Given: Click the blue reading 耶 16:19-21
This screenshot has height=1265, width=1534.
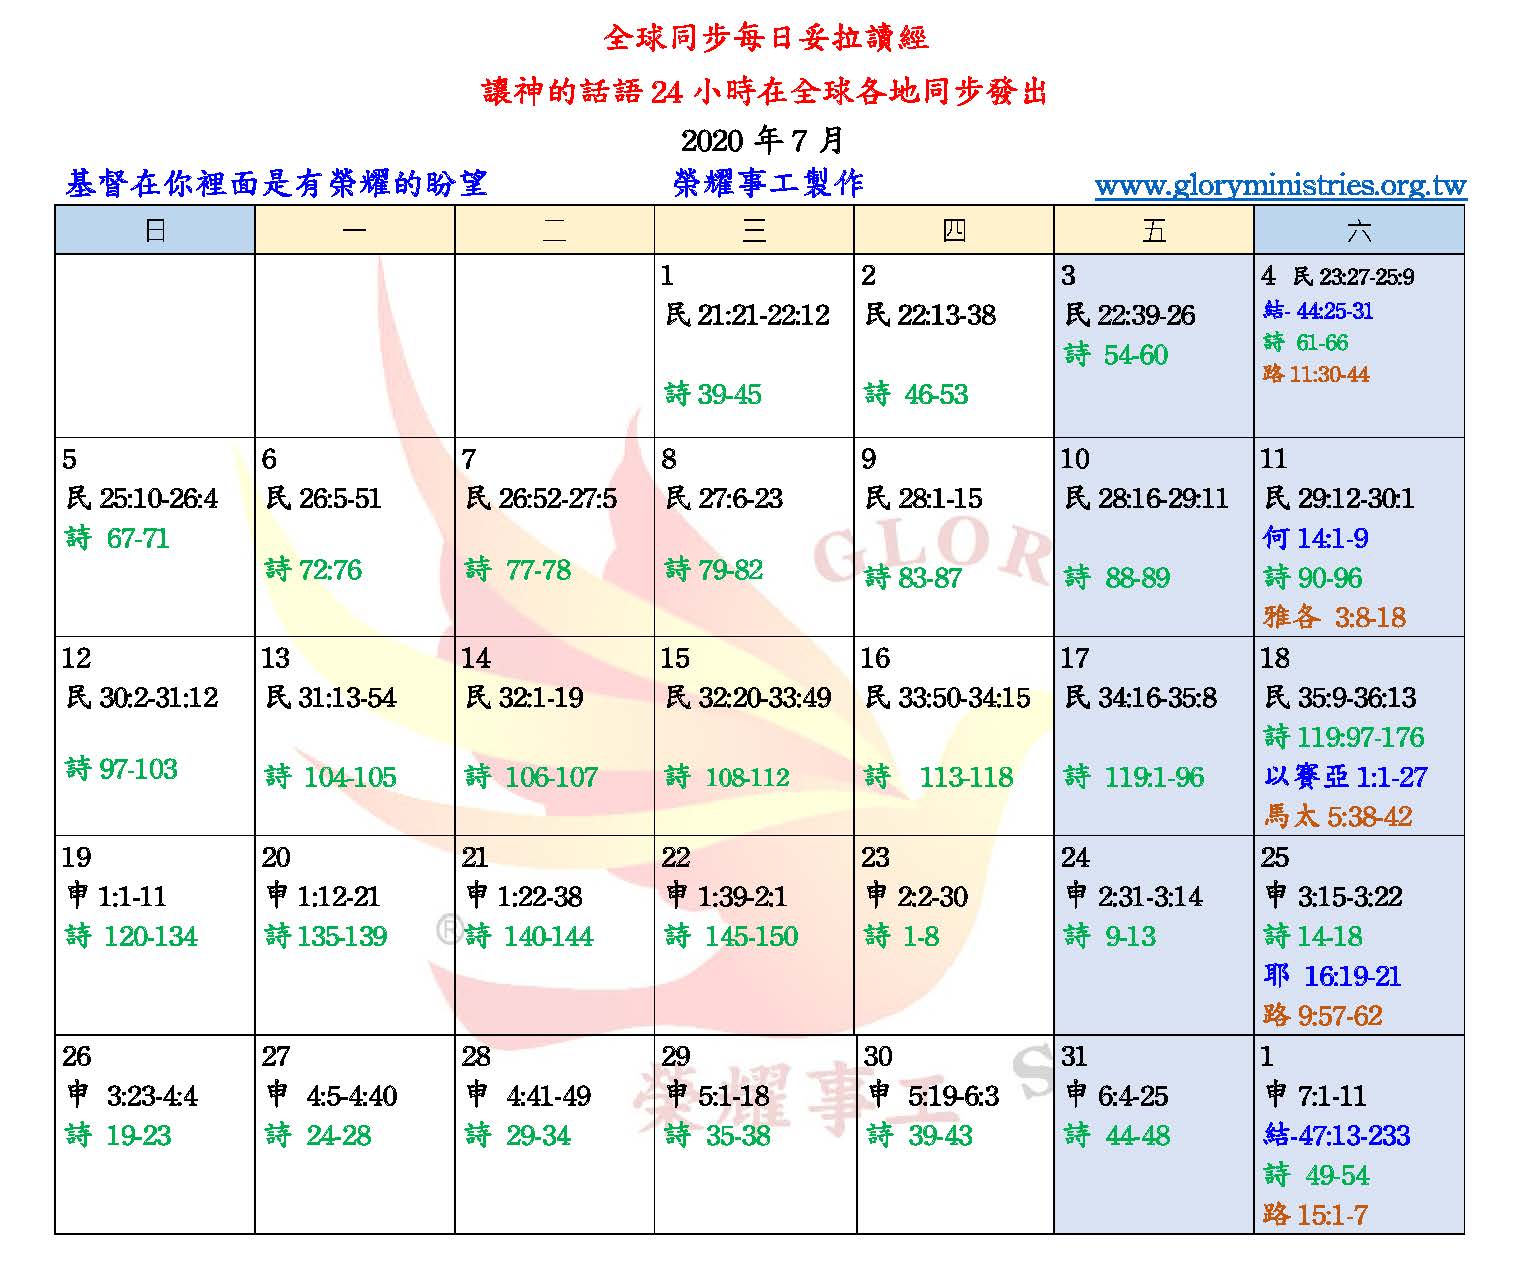Looking at the screenshot, I should point(1331,976).
